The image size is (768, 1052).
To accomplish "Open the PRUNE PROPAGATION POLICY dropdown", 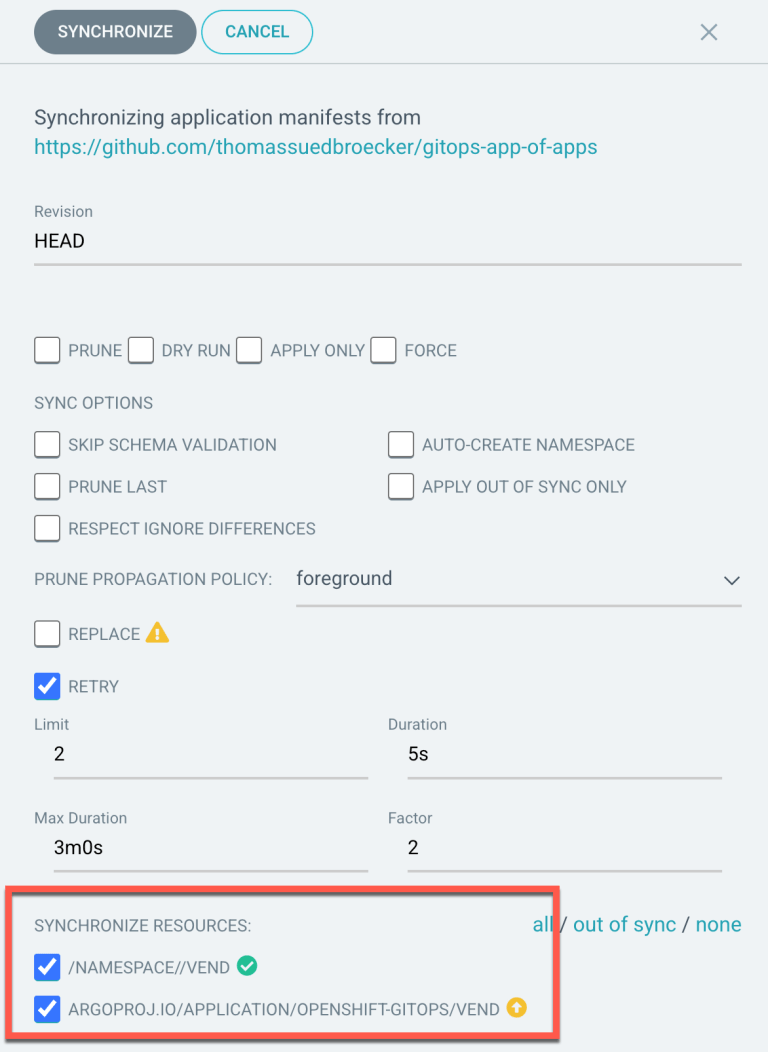I will pyautogui.click(x=731, y=580).
